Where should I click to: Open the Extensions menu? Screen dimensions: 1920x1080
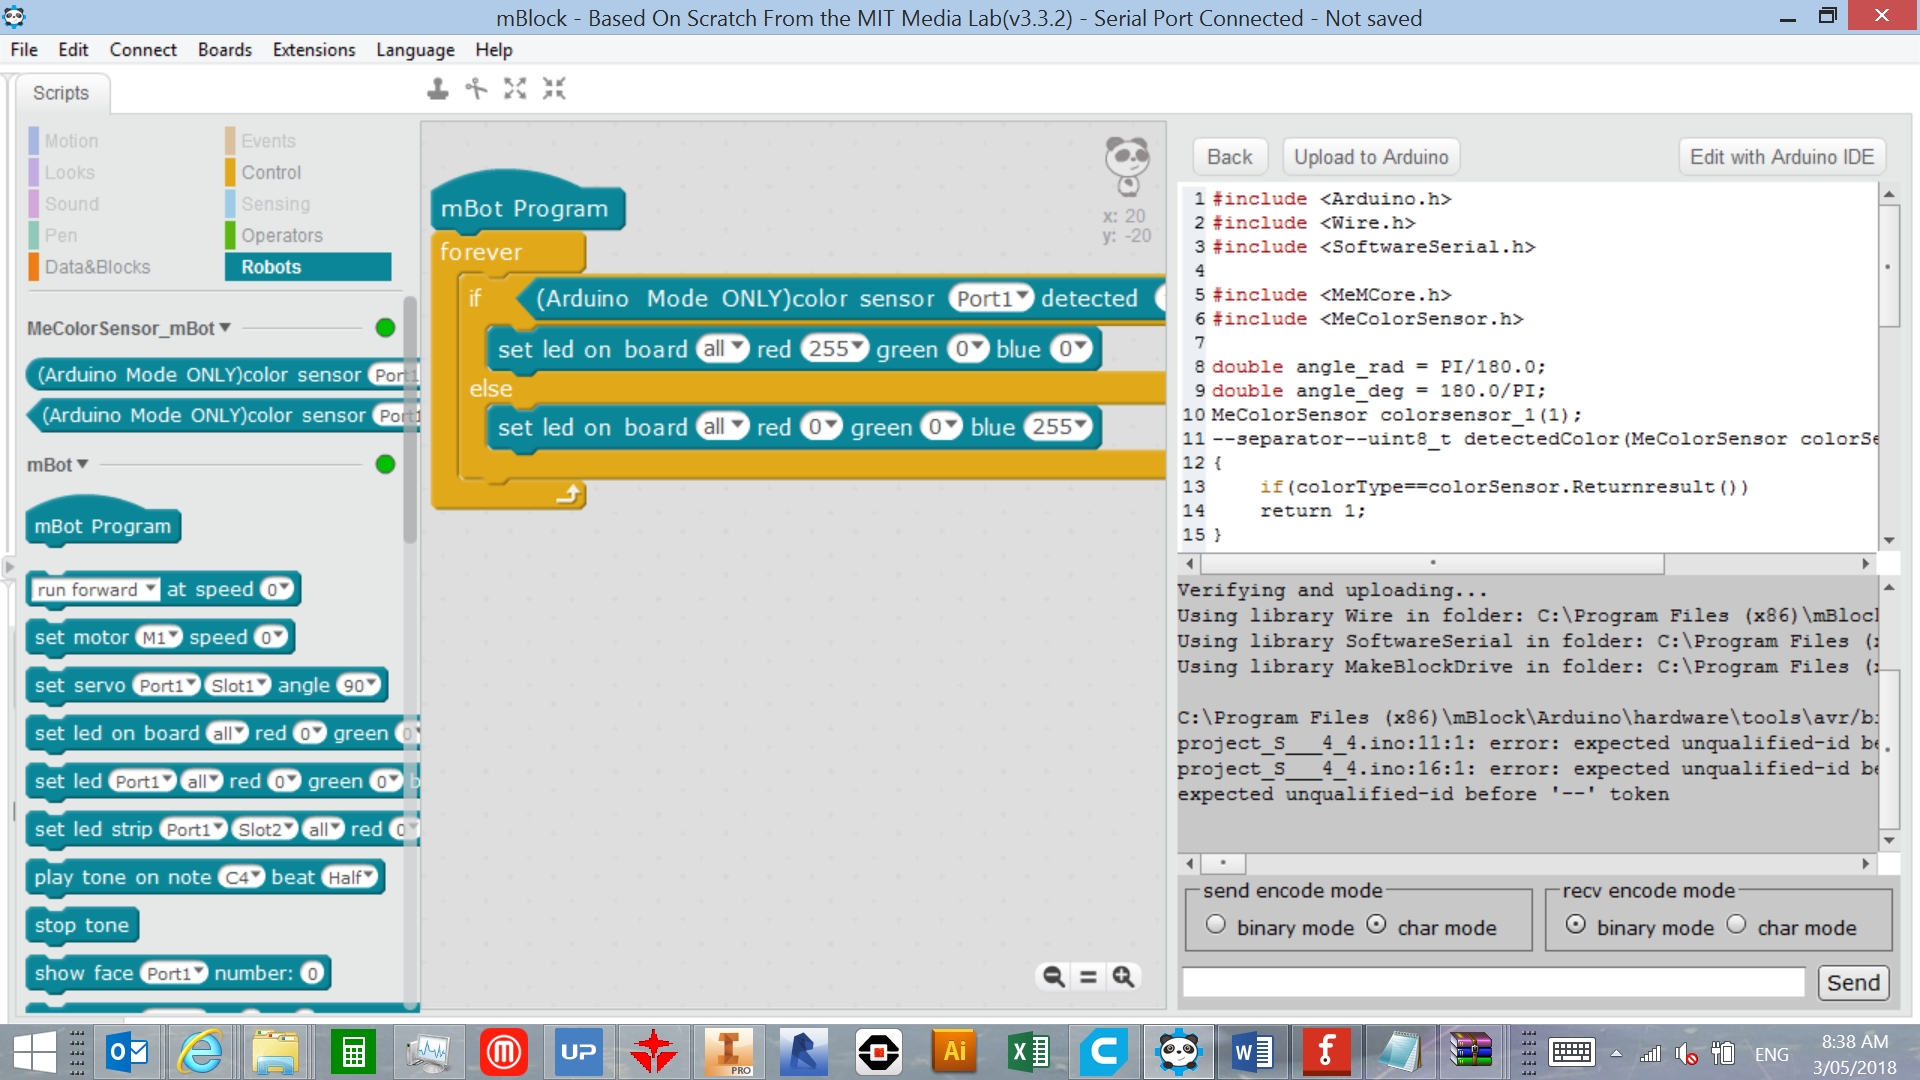313,49
